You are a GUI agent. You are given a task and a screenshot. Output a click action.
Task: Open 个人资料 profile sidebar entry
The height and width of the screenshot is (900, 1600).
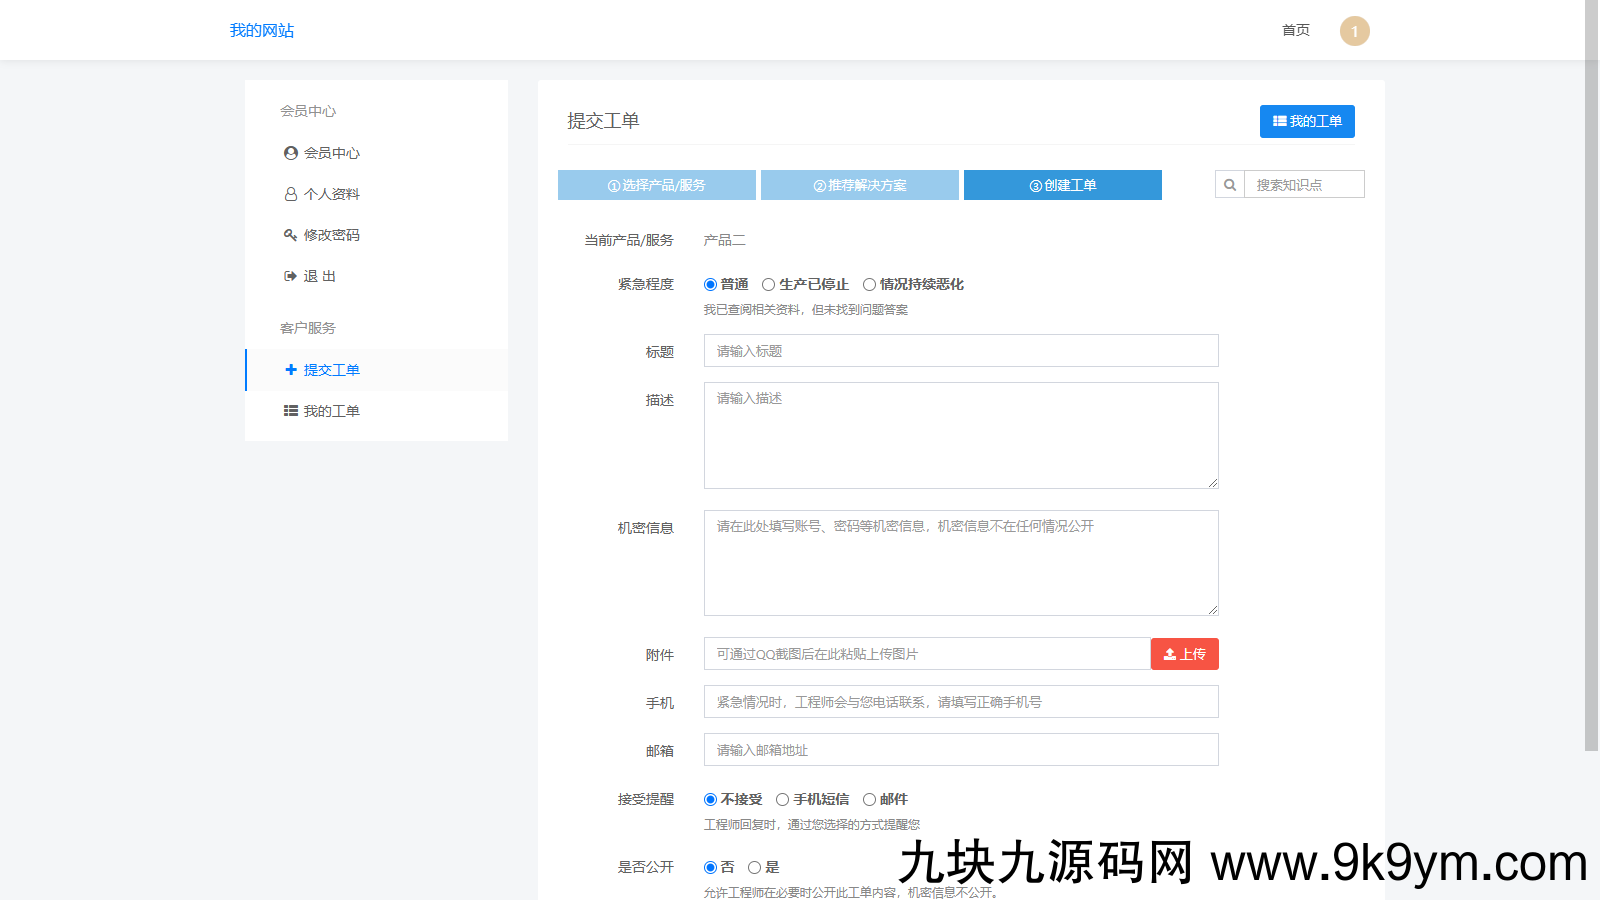pos(322,194)
